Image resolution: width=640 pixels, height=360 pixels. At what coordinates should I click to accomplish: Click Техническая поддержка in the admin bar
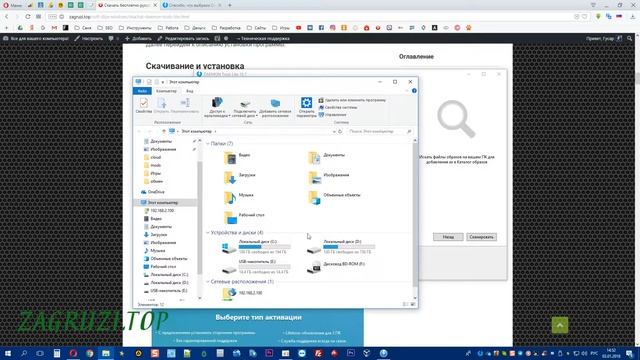click(263, 38)
